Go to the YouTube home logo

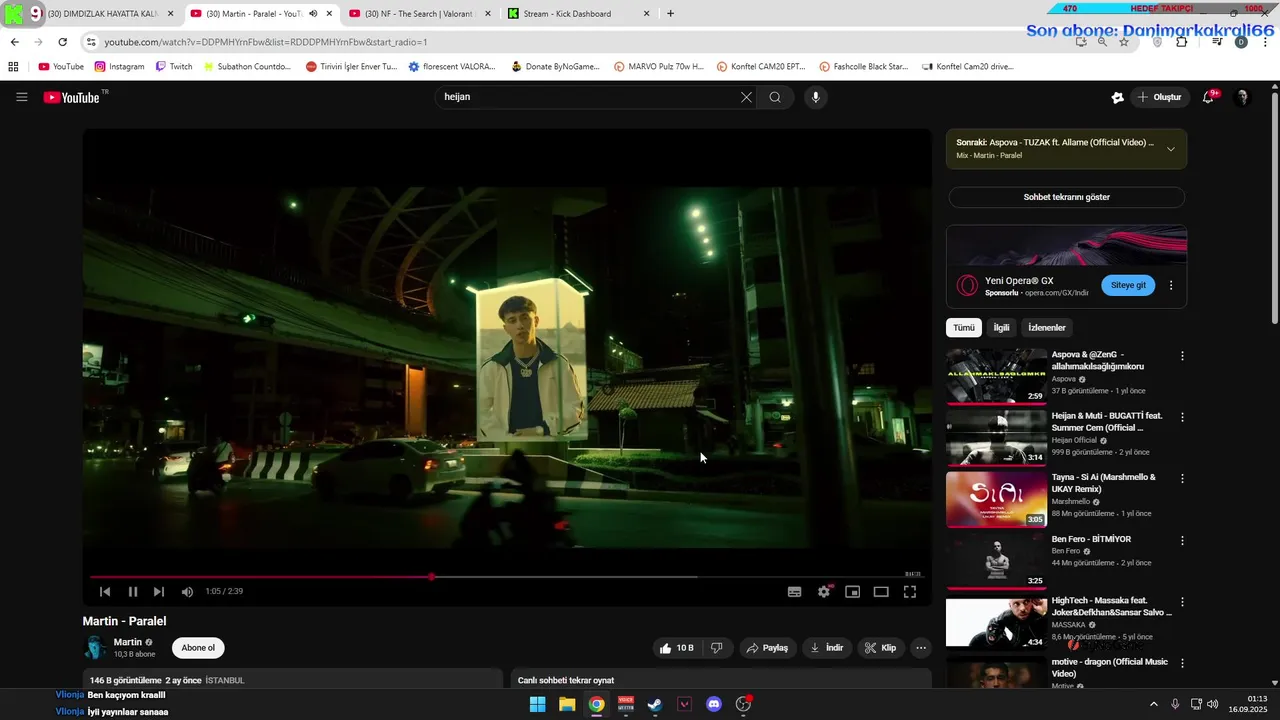(x=73, y=97)
